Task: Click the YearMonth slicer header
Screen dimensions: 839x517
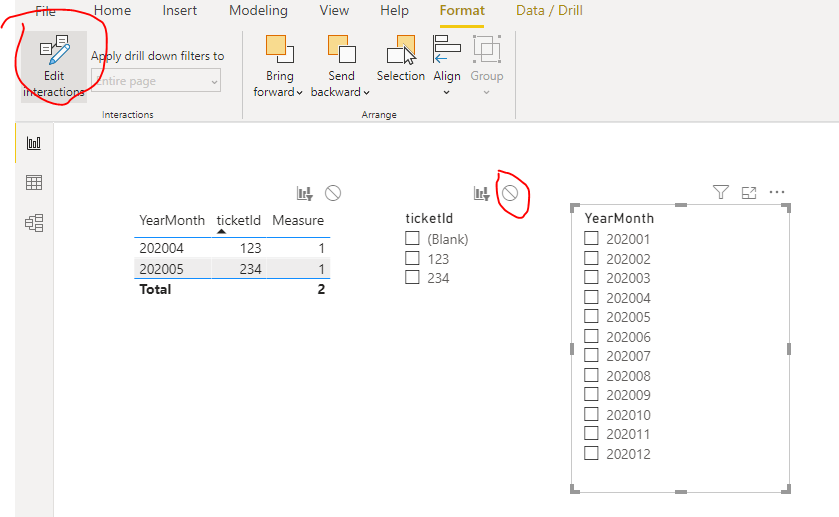Action: pos(619,218)
